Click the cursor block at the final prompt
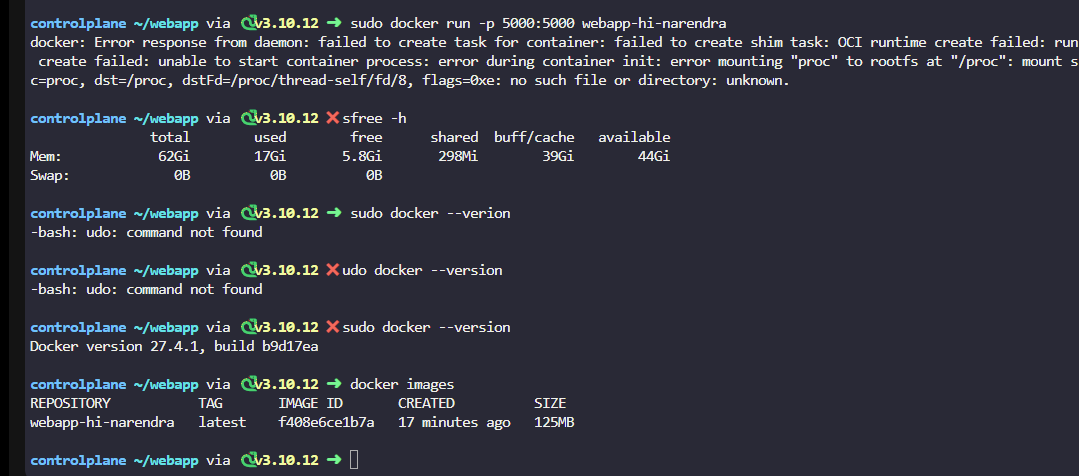The width and height of the screenshot is (1079, 476). click(354, 460)
